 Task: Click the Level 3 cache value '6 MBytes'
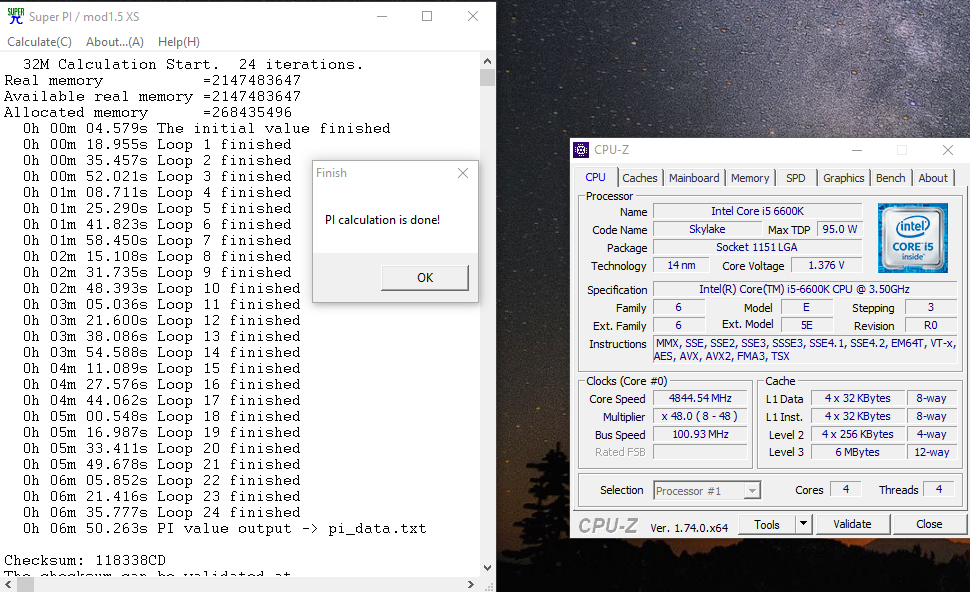click(x=857, y=453)
